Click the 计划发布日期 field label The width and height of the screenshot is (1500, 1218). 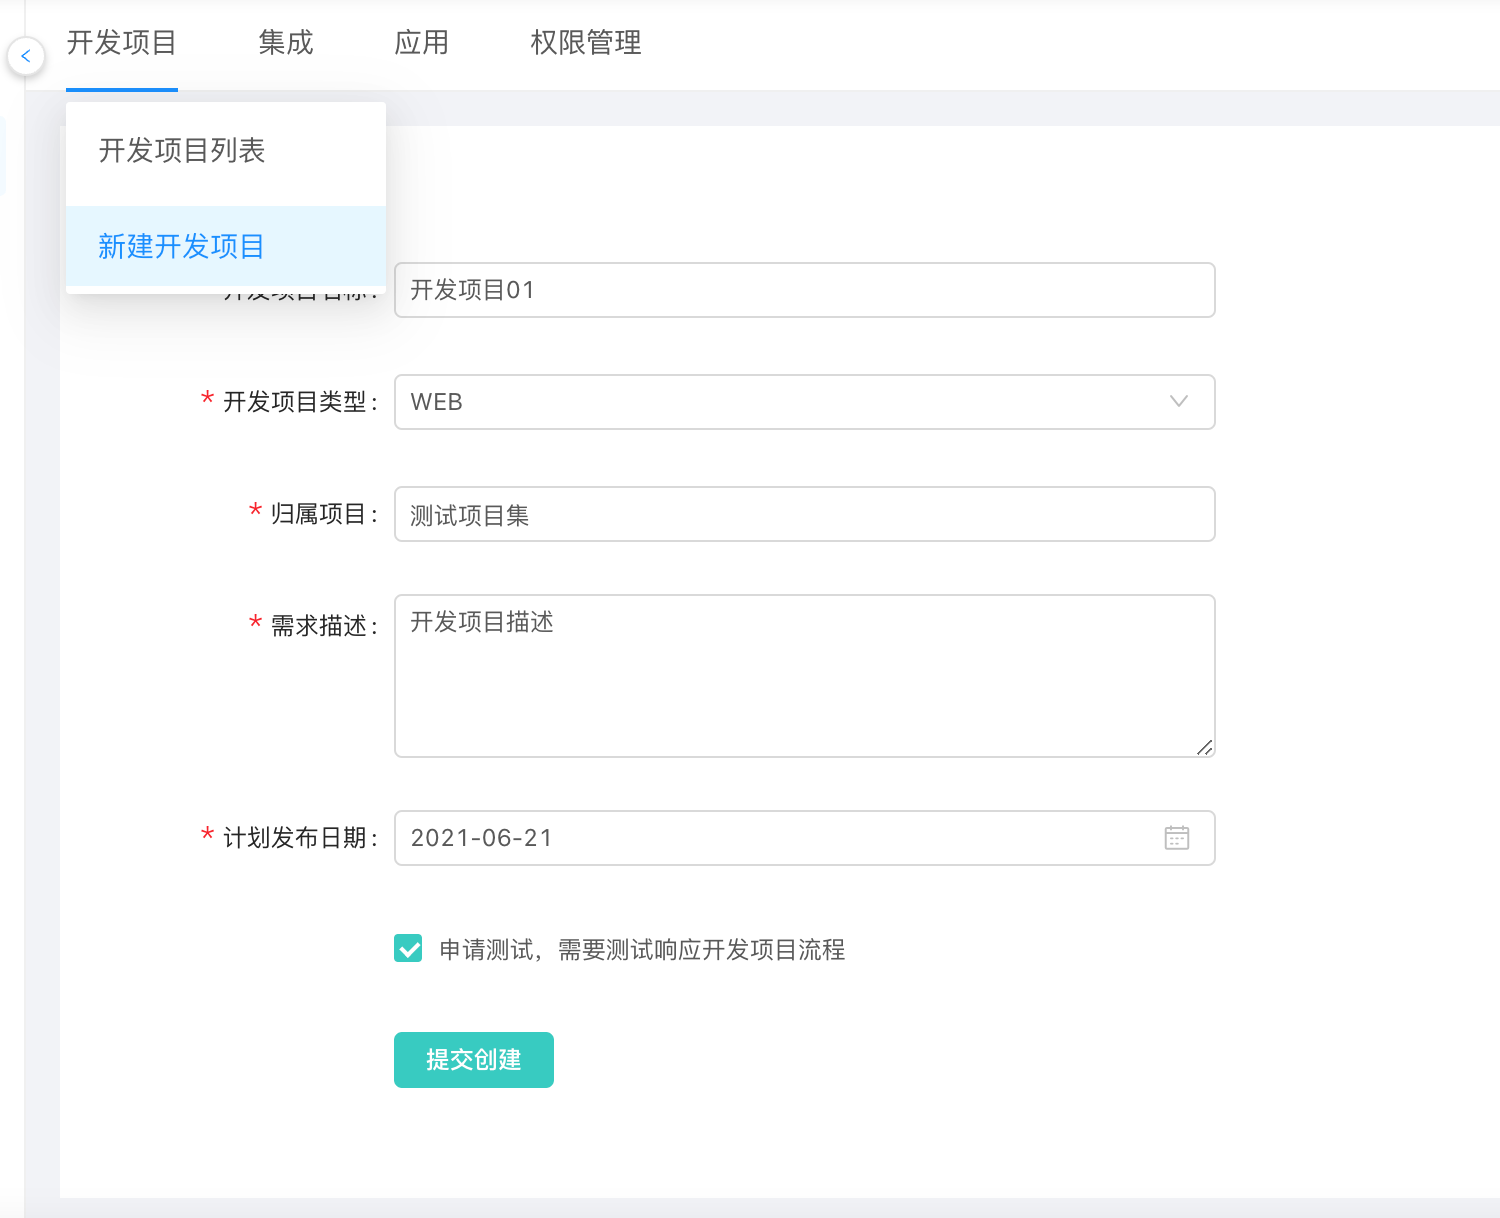(x=300, y=838)
